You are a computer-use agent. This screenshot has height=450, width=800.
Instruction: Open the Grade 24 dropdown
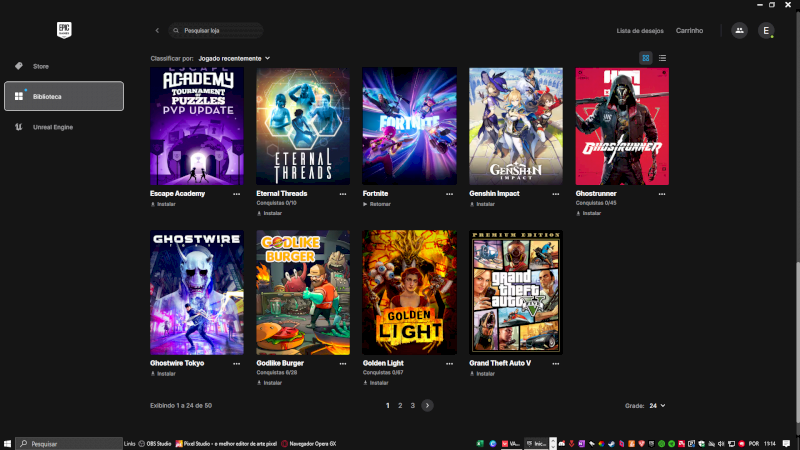[x=657, y=405]
